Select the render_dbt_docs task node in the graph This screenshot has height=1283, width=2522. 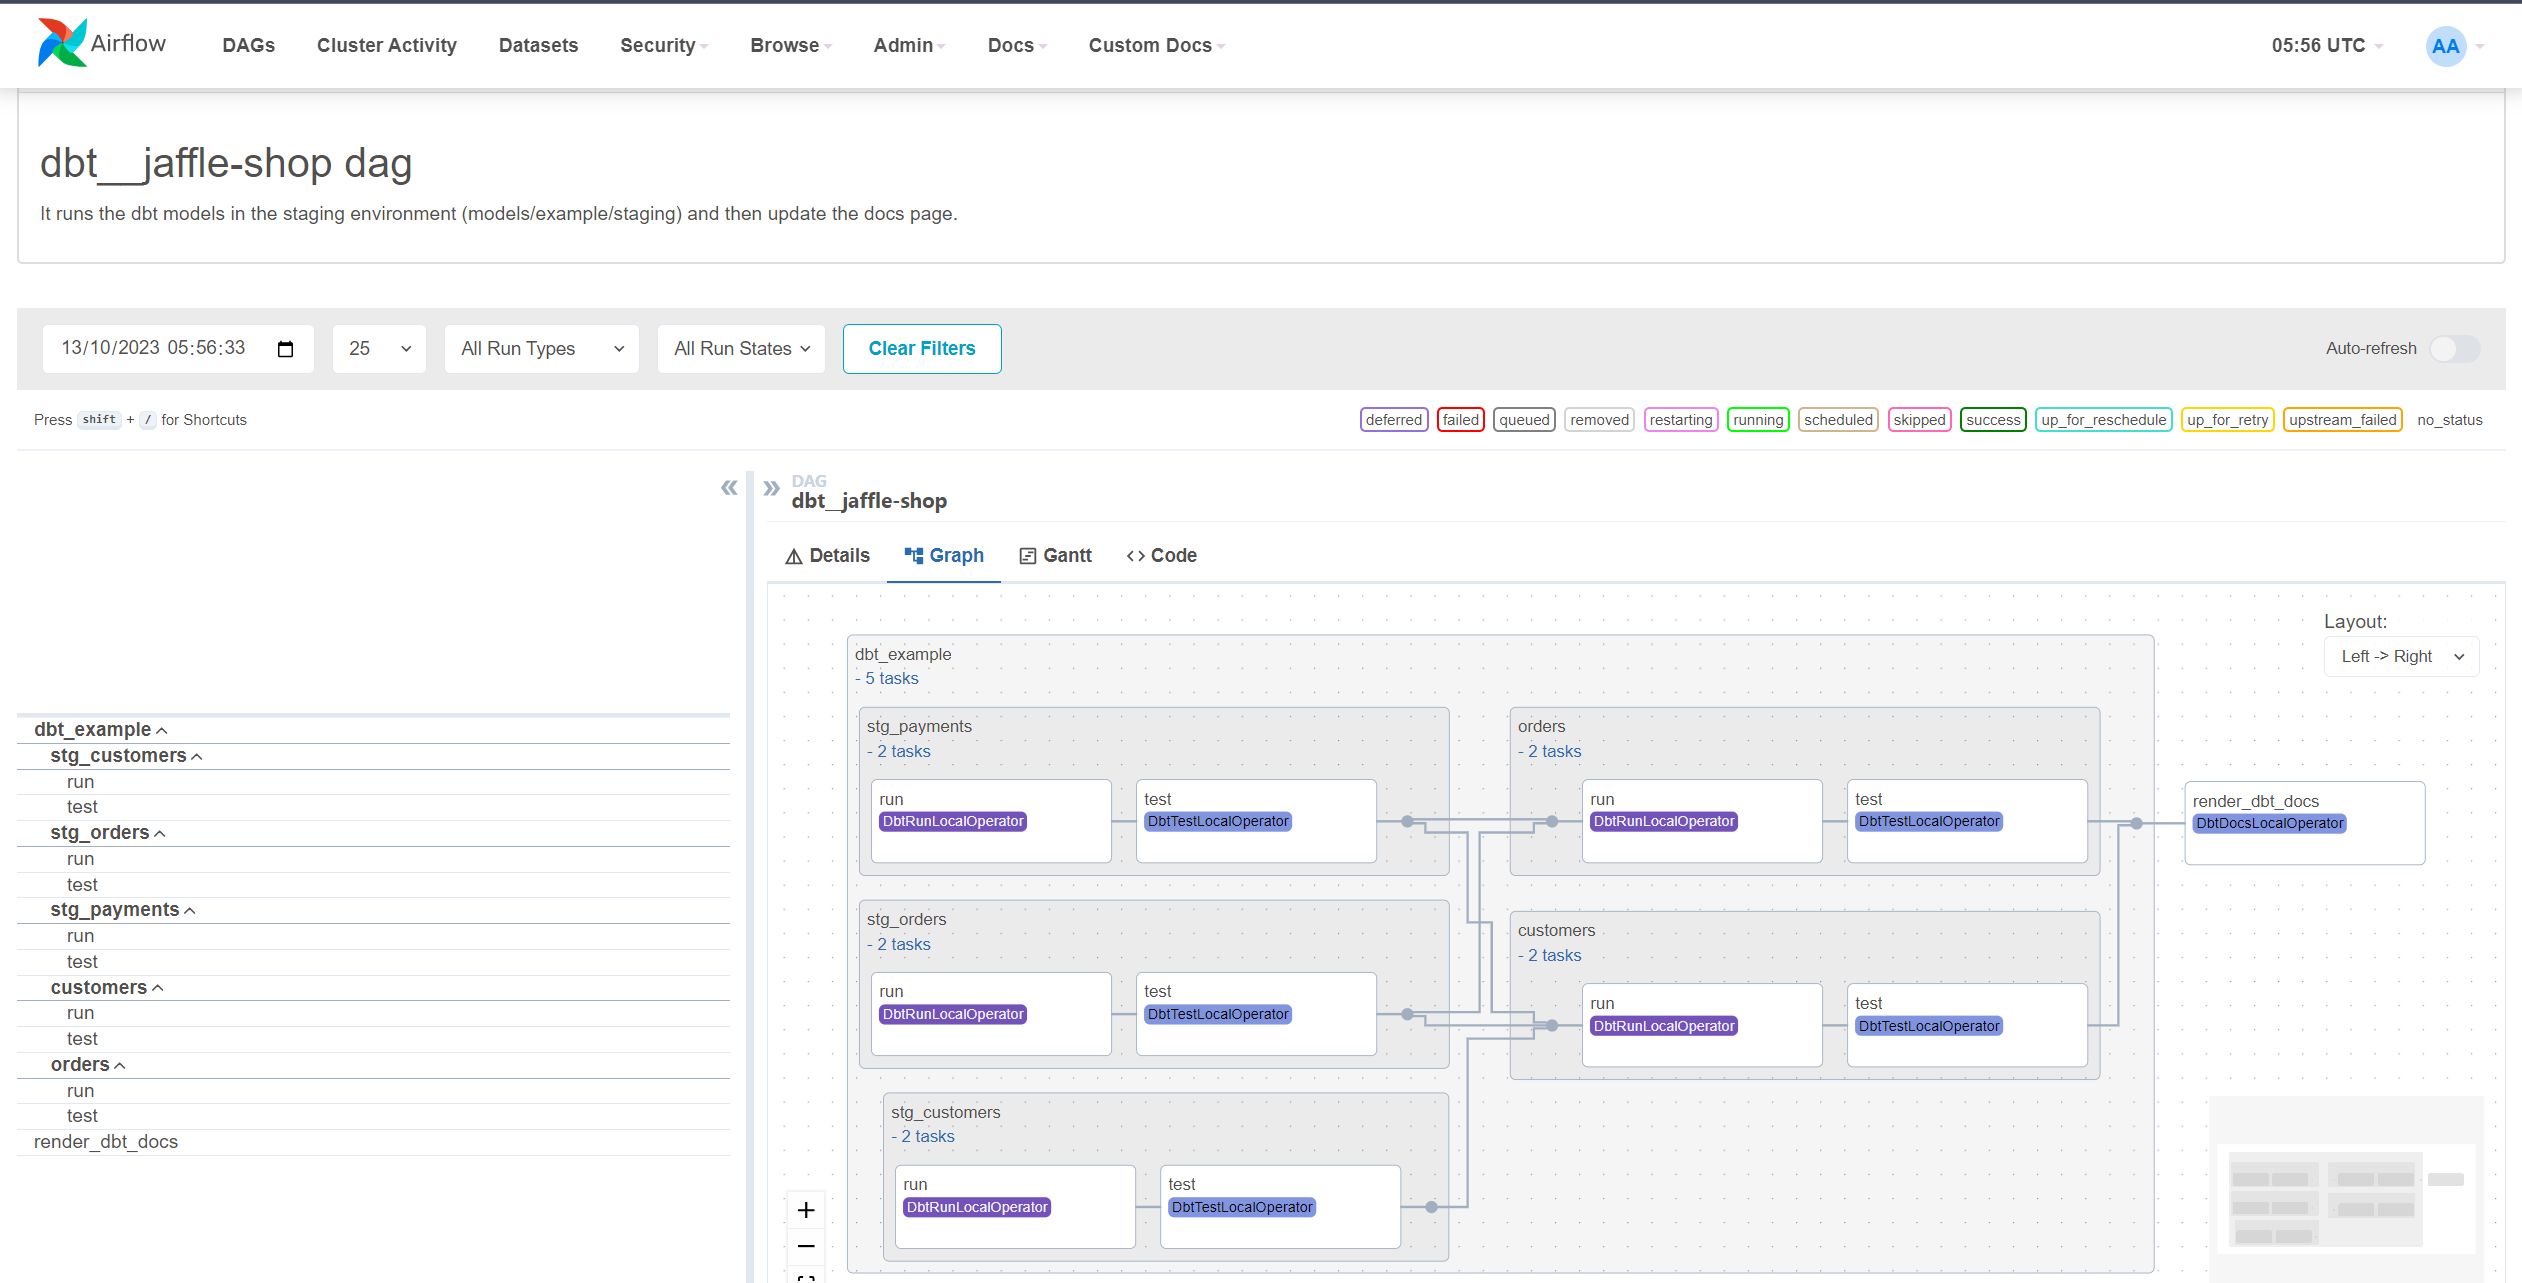2304,823
